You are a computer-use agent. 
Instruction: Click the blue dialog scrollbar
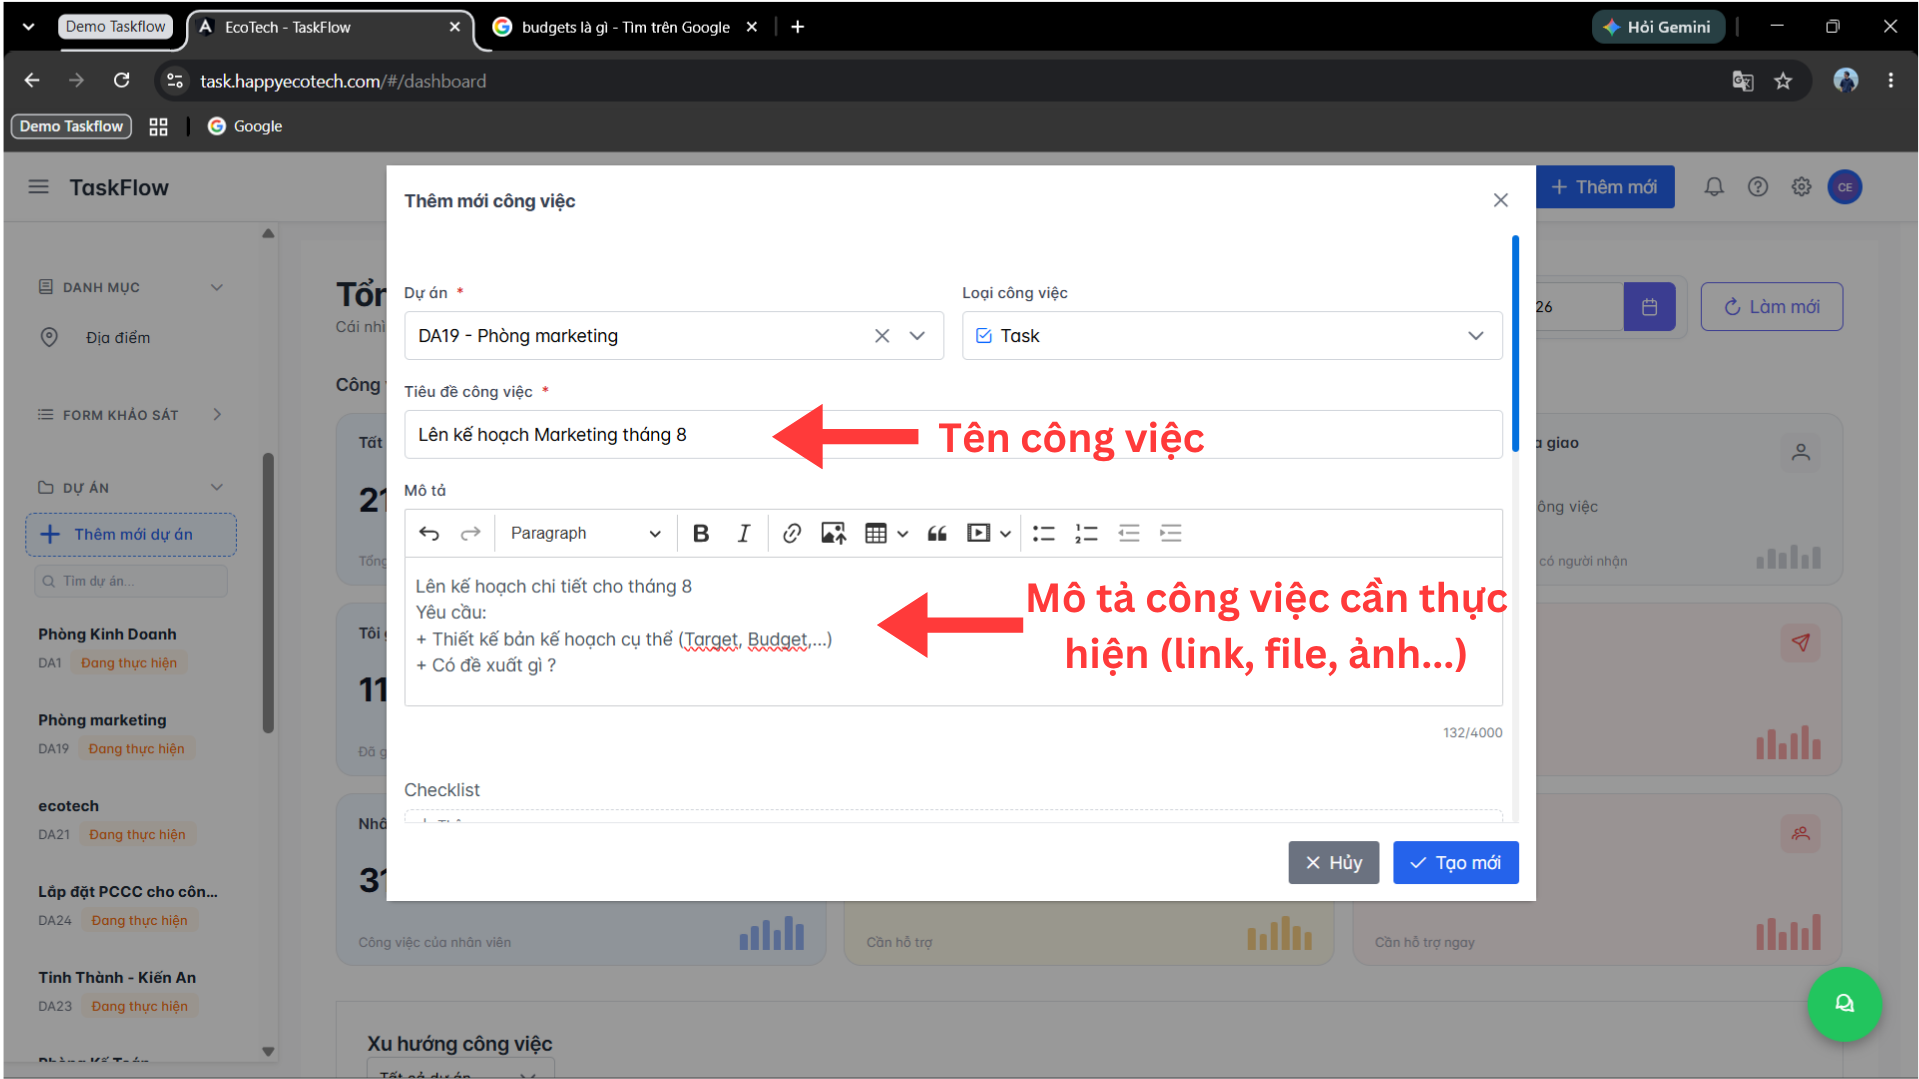click(x=1516, y=344)
